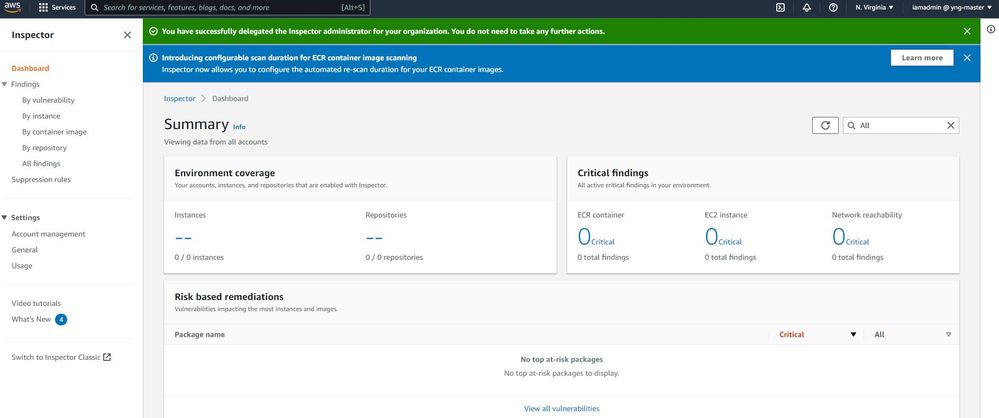Viewport: 999px width, 418px height.
Task: Open Usage settings
Action: [x=22, y=266]
